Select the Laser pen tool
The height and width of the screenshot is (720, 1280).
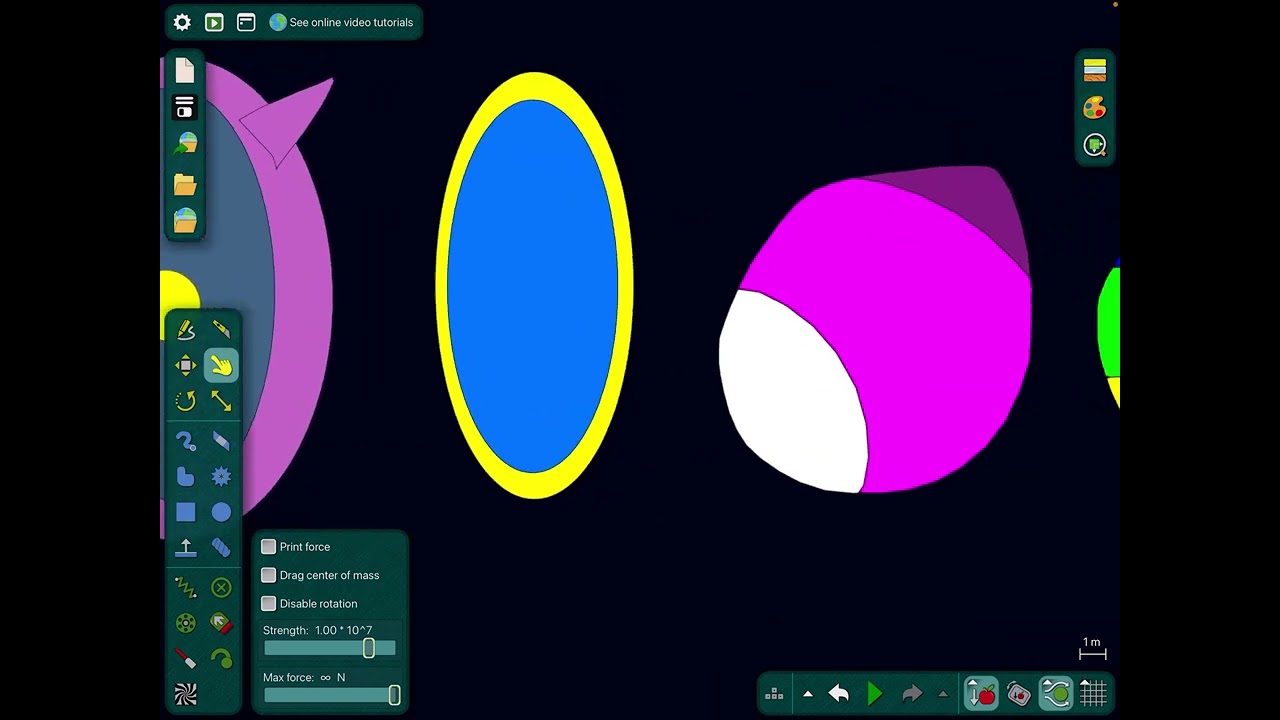click(x=186, y=659)
